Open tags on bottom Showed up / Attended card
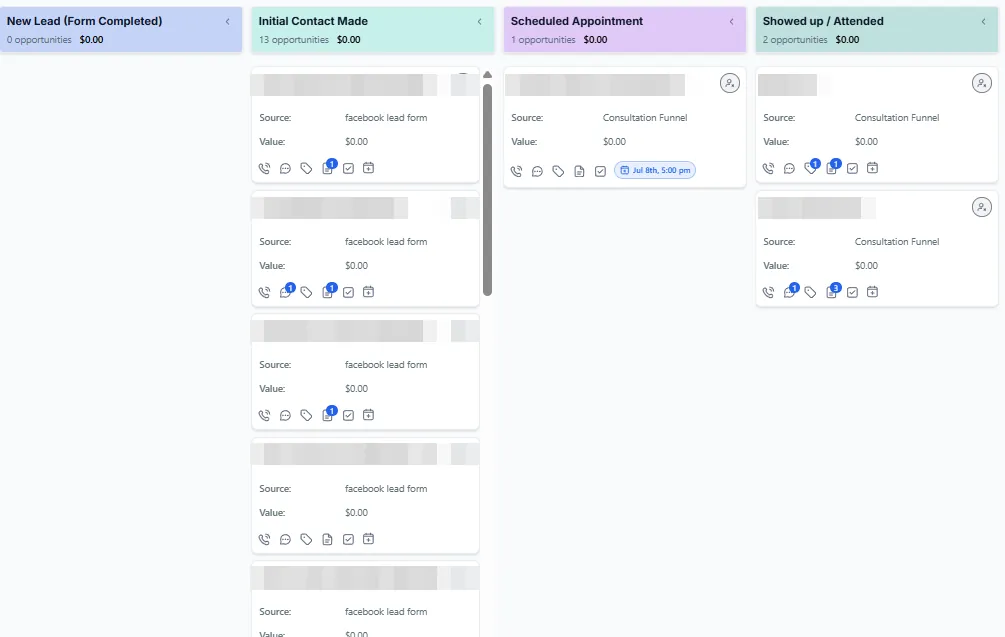This screenshot has width=1005, height=637. click(810, 292)
